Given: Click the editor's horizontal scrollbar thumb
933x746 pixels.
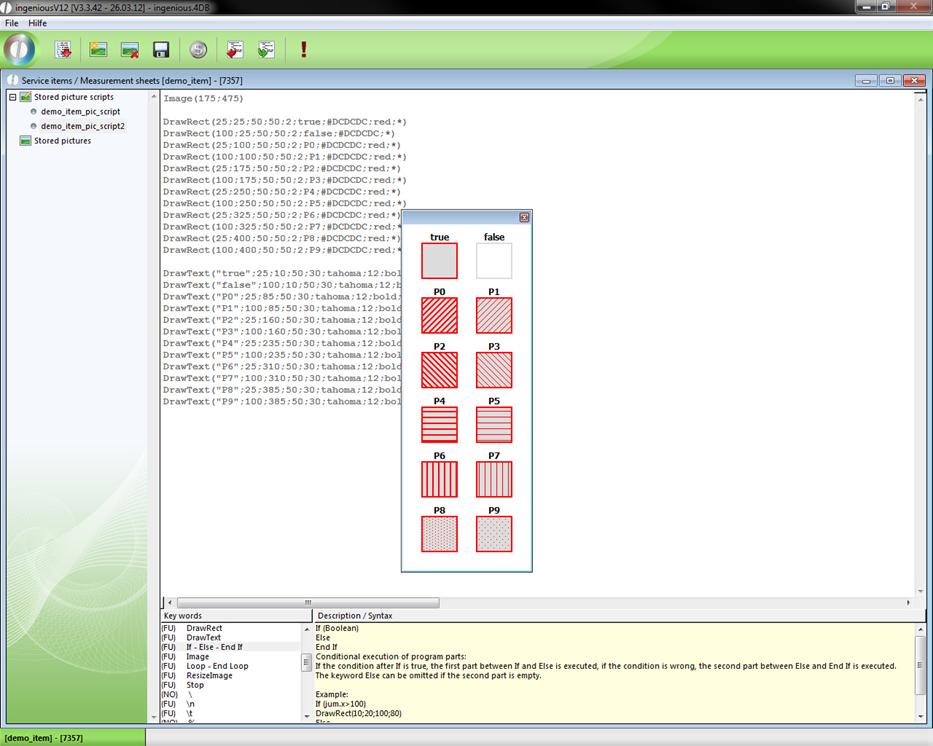Looking at the screenshot, I should [x=306, y=602].
